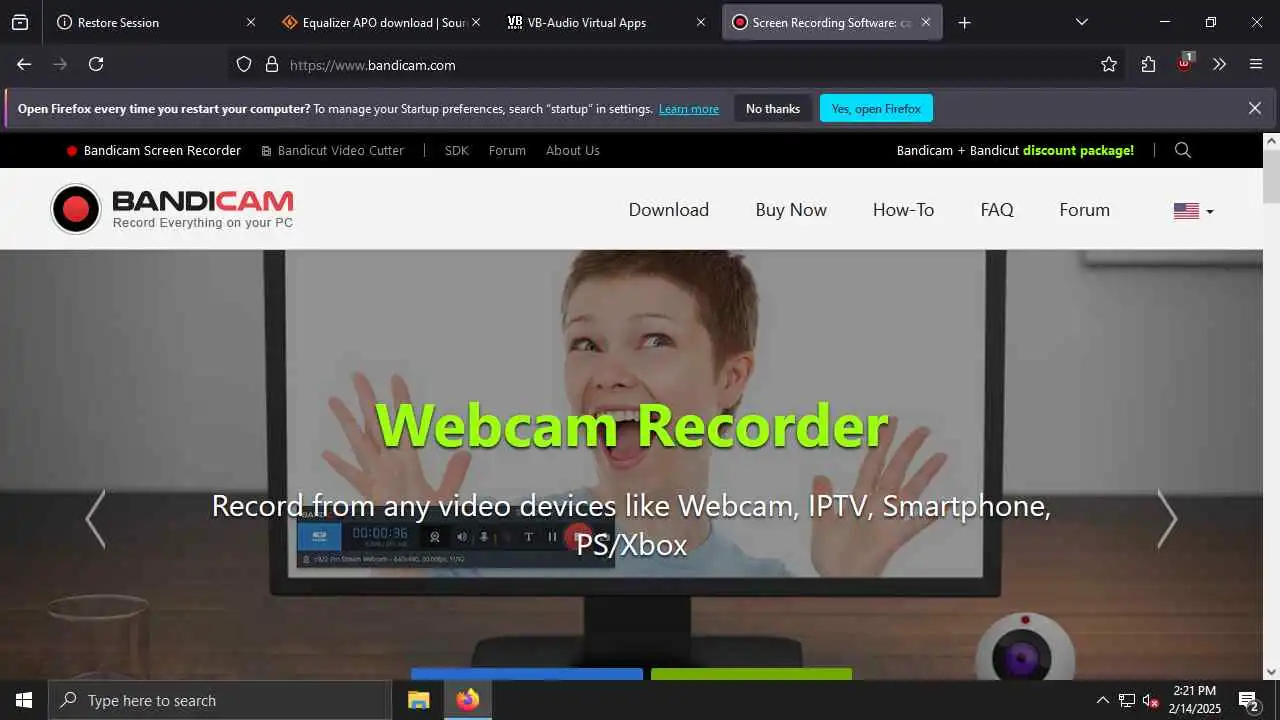Show next slide with right arrow

[1167, 519]
